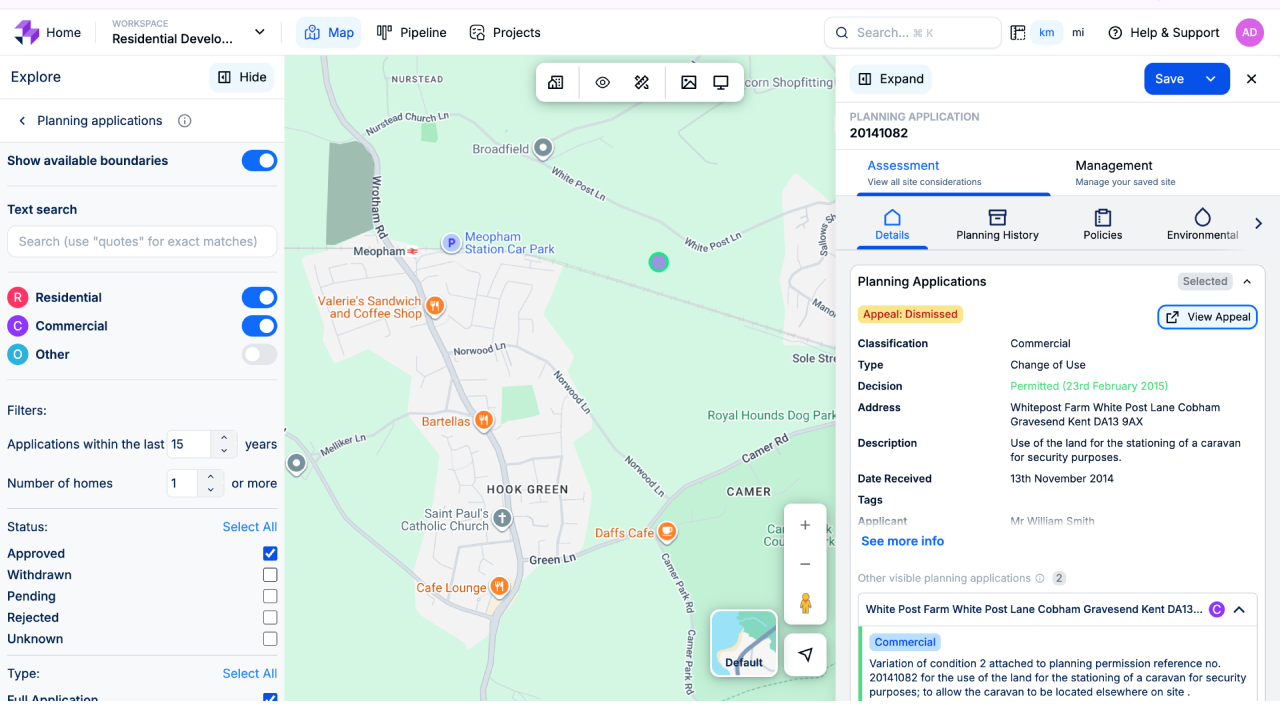This screenshot has height=720, width=1280.
Task: Uncheck the Approved status checkbox
Action: tap(270, 553)
